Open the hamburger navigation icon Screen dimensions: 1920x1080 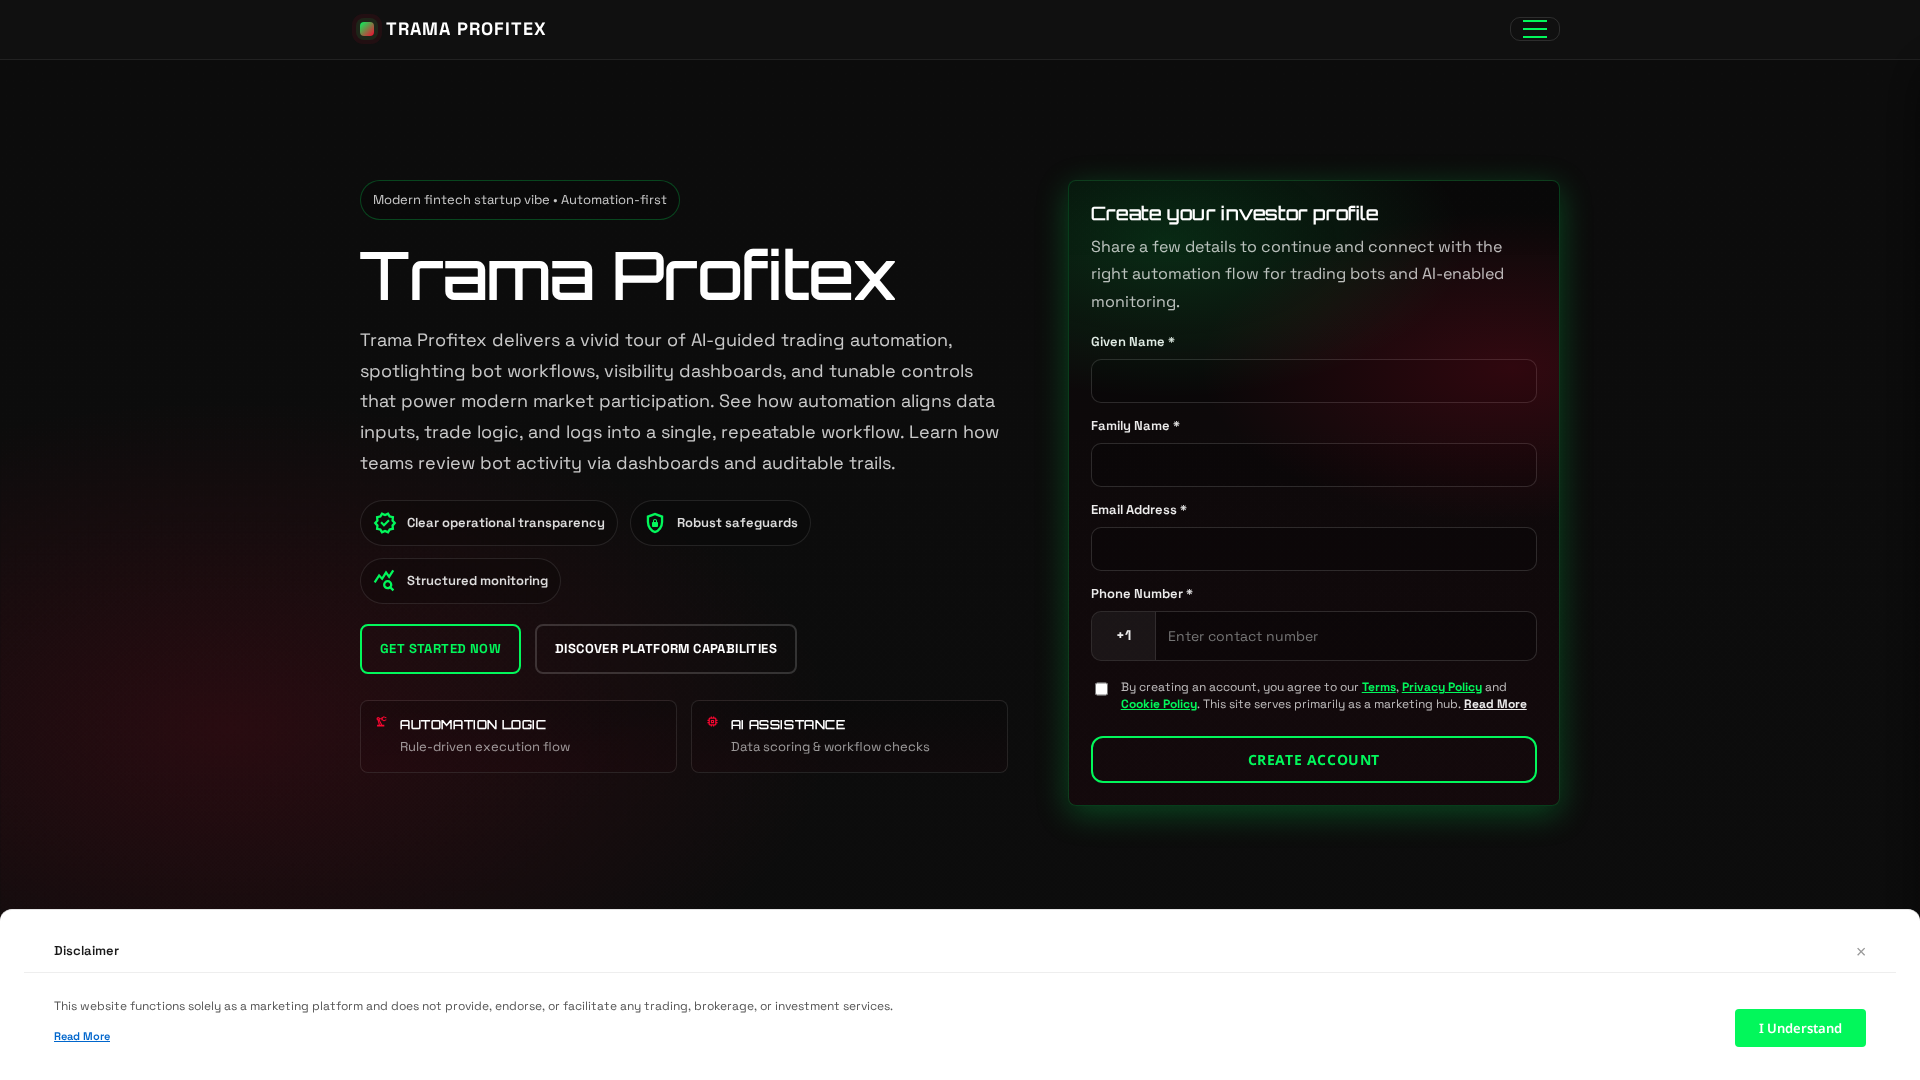click(x=1534, y=29)
